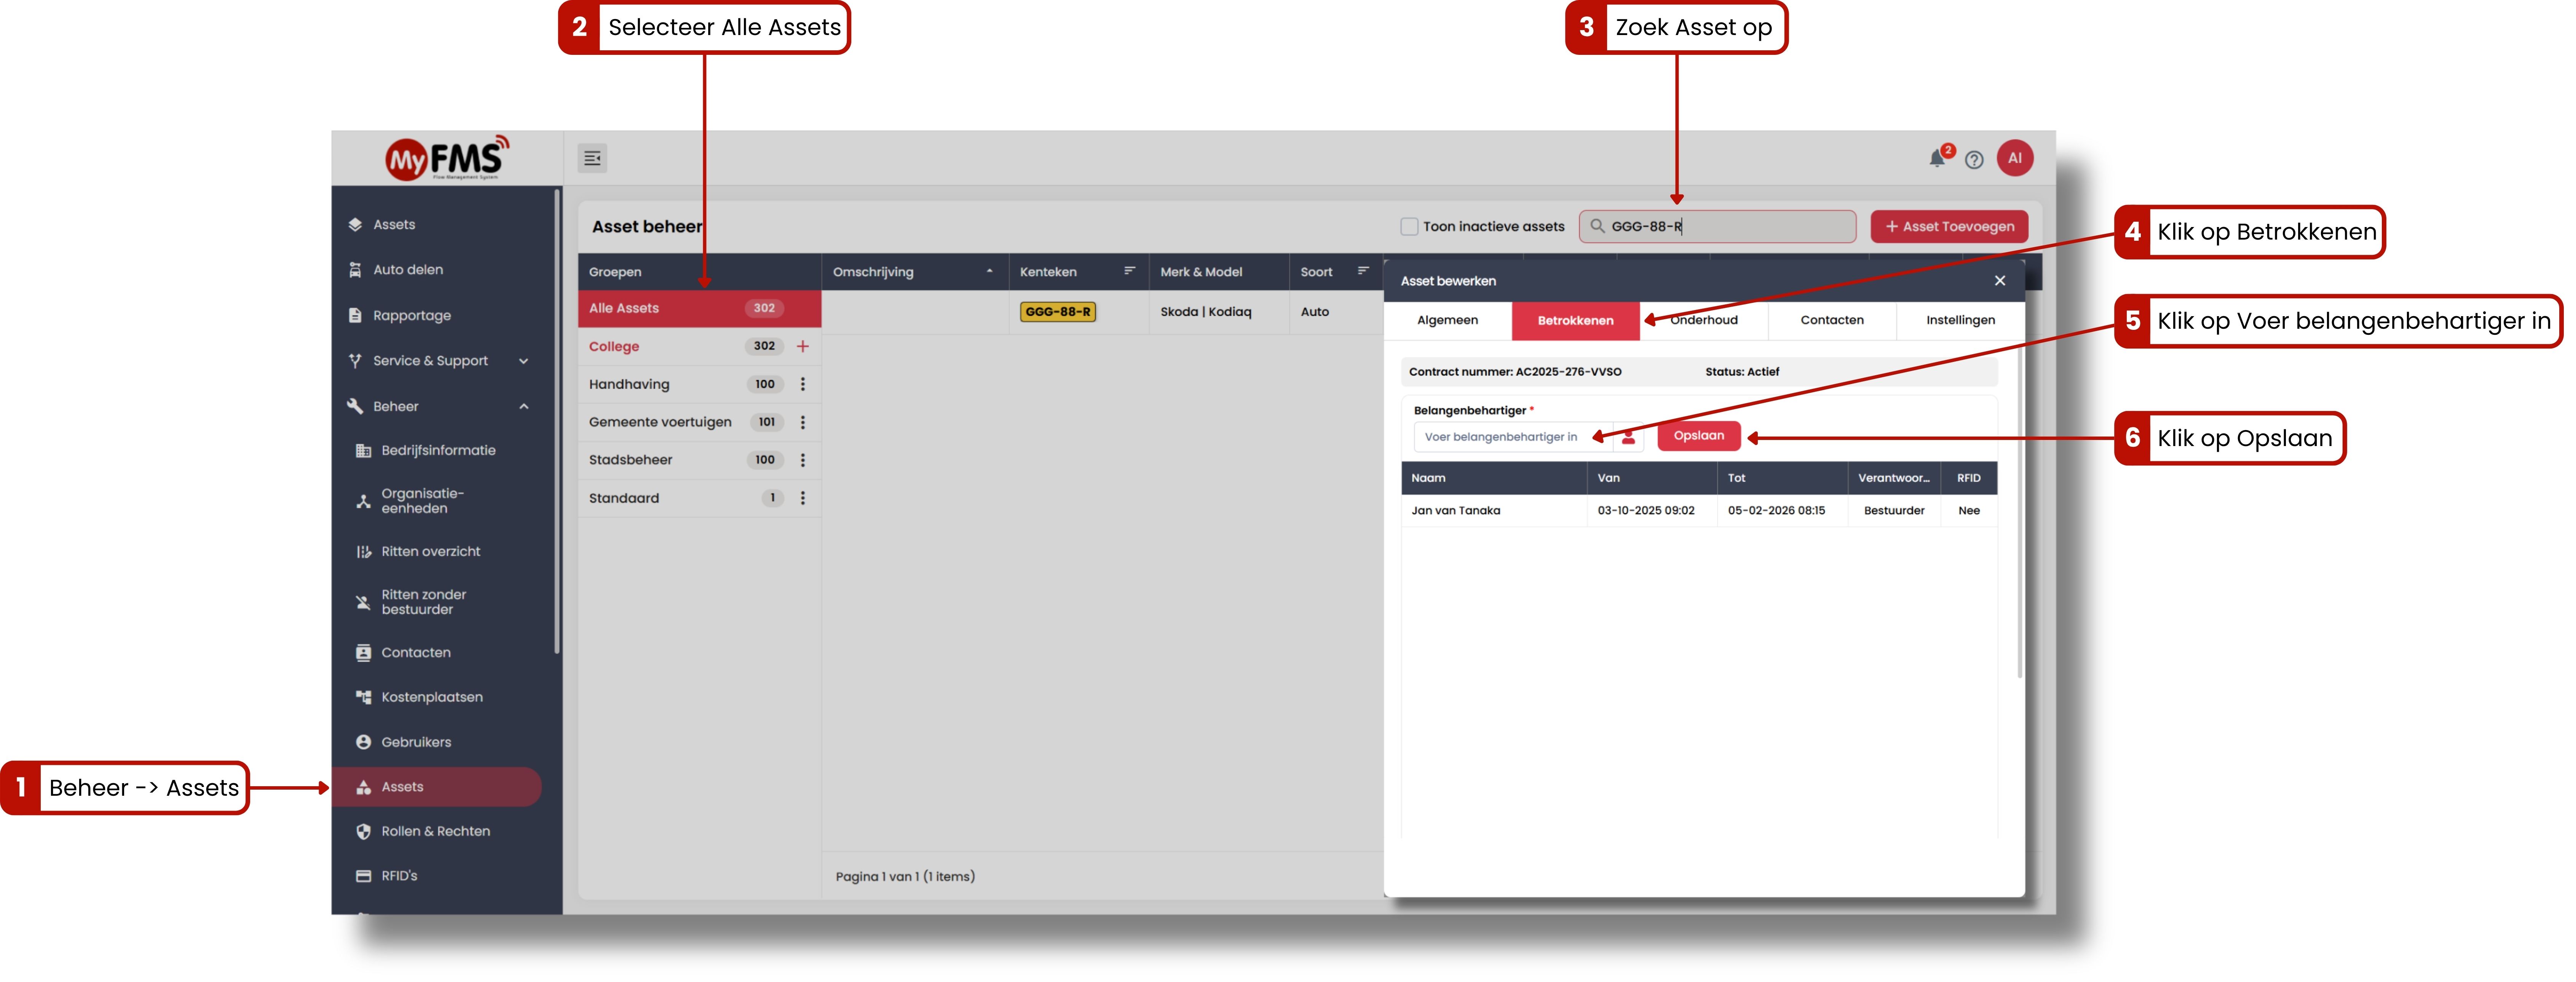Open Ritten overzicht in sidebar
The height and width of the screenshot is (982, 2576).
(430, 552)
